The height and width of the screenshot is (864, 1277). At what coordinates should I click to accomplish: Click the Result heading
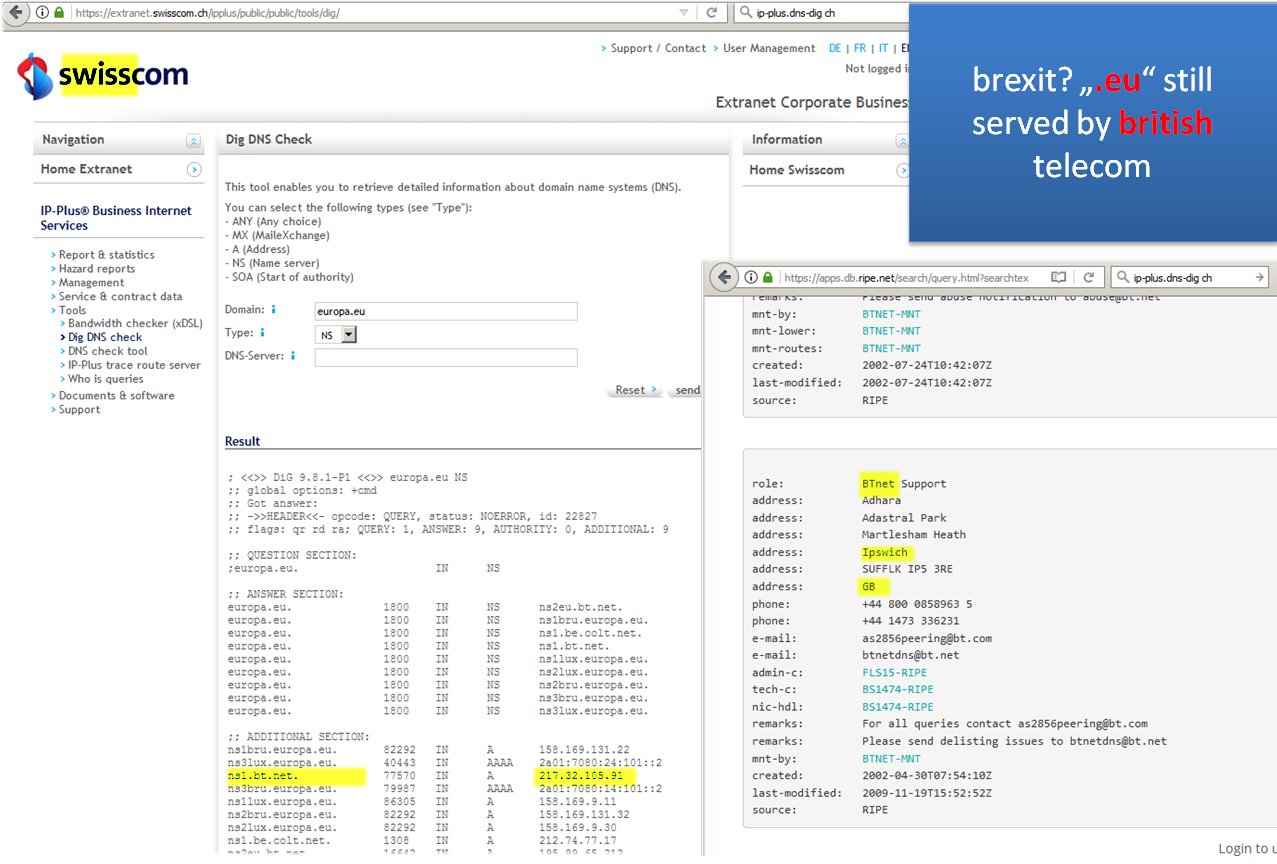[242, 441]
